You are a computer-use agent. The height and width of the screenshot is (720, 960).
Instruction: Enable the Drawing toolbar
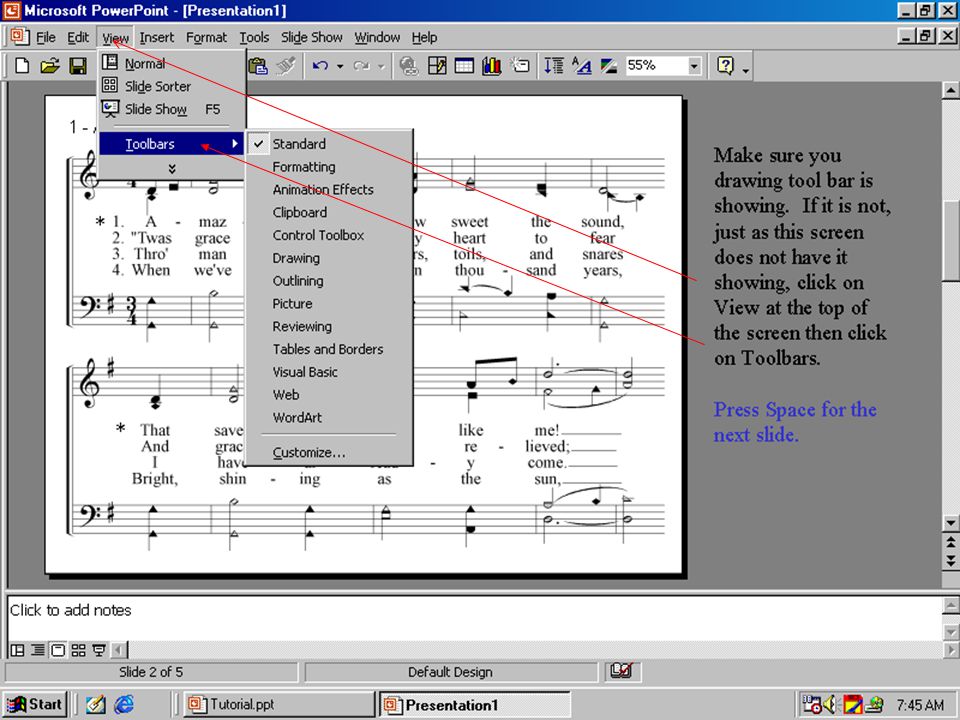tap(329, 258)
